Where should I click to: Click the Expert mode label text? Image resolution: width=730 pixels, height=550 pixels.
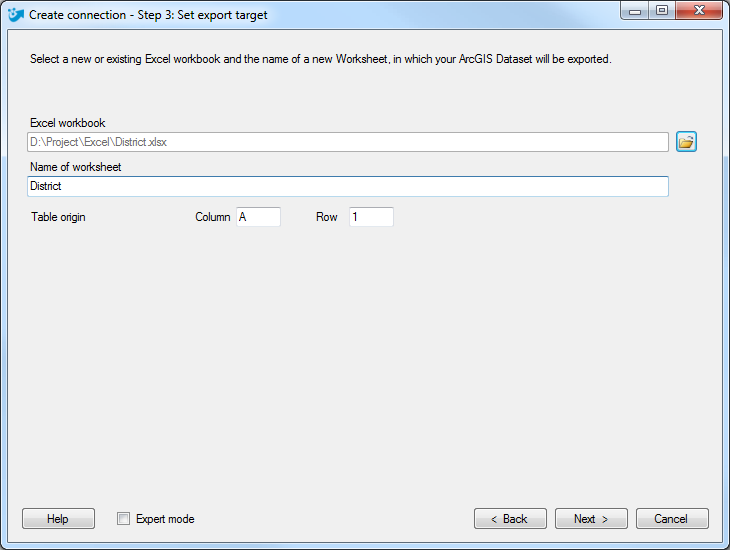(165, 519)
